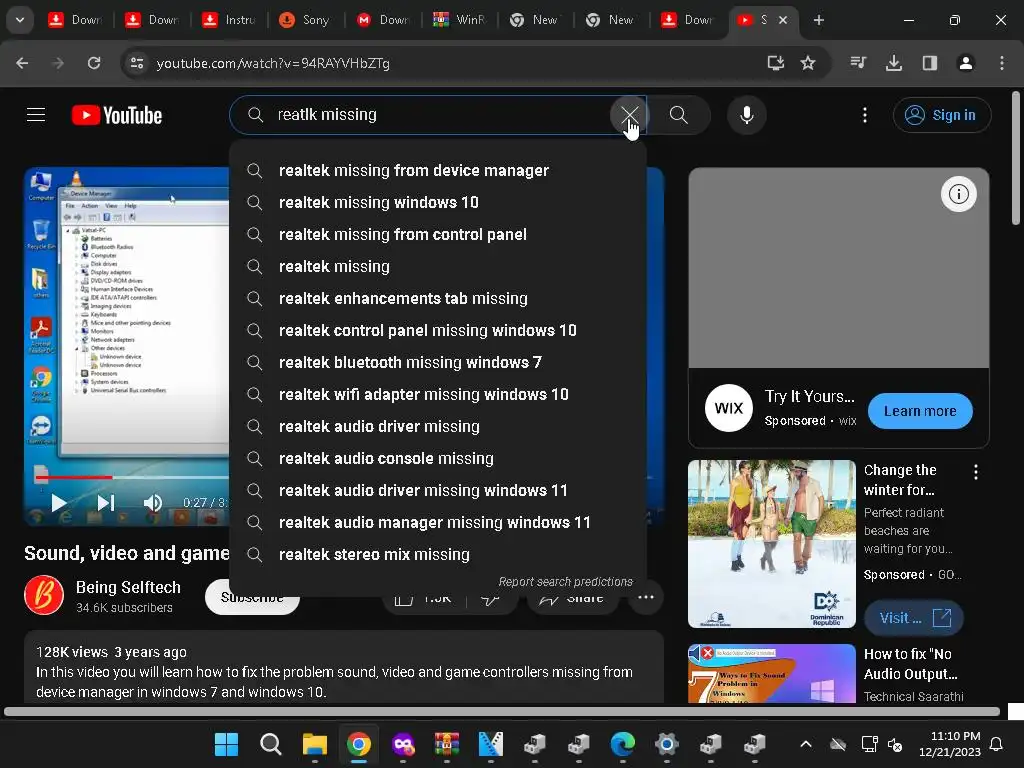The image size is (1024, 768).
Task: Click the Visit button on beach ad
Action: tap(913, 618)
